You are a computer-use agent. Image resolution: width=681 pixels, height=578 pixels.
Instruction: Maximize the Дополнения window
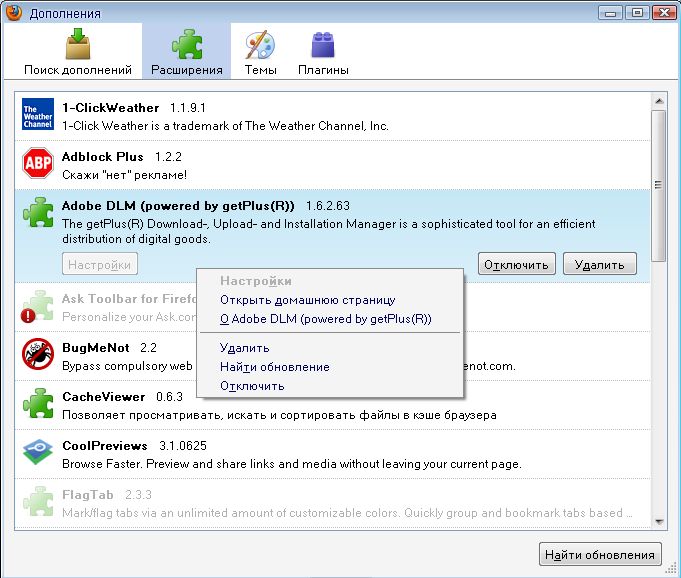[637, 13]
